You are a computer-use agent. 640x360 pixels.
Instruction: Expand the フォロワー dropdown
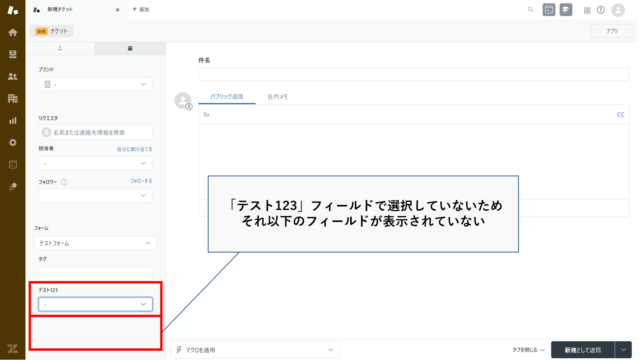tap(96, 196)
